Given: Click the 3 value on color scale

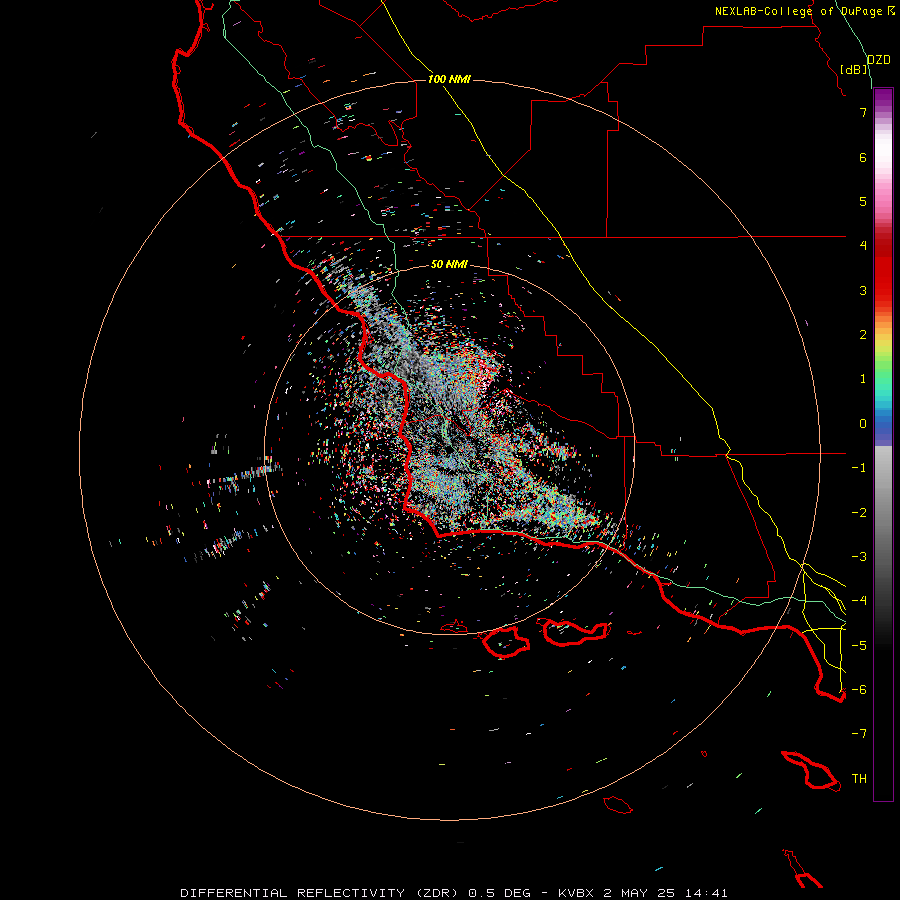Looking at the screenshot, I should point(863,290).
